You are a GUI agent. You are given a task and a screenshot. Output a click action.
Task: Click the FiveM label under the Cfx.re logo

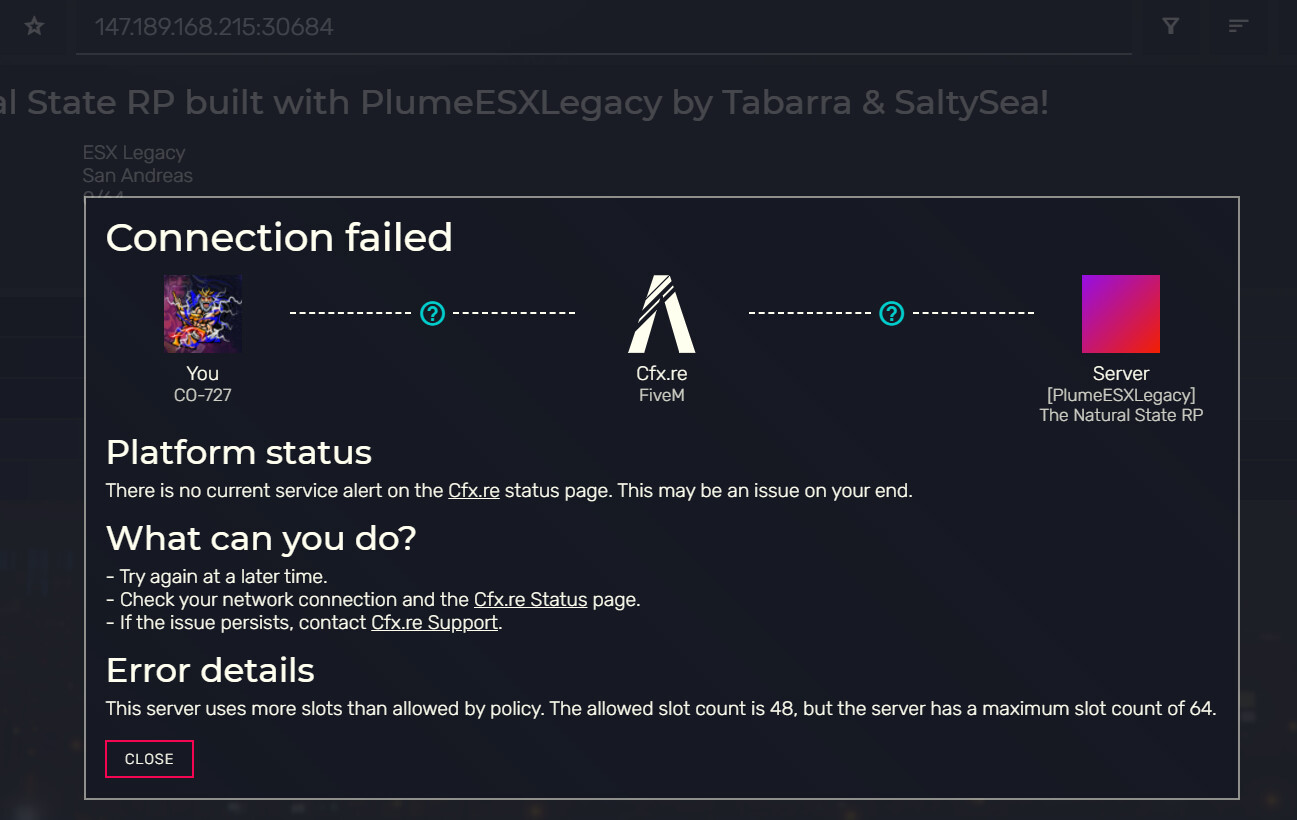click(x=661, y=394)
